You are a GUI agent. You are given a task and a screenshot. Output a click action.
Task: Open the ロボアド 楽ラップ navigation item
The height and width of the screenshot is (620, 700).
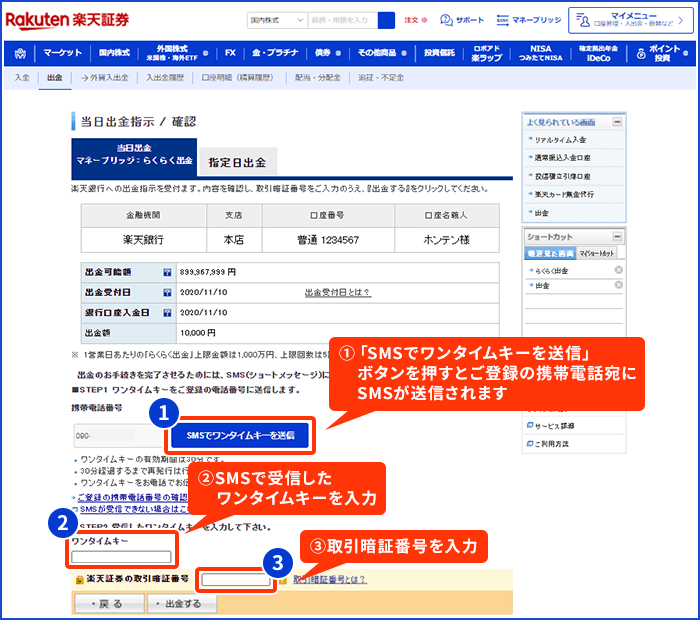[x=487, y=53]
